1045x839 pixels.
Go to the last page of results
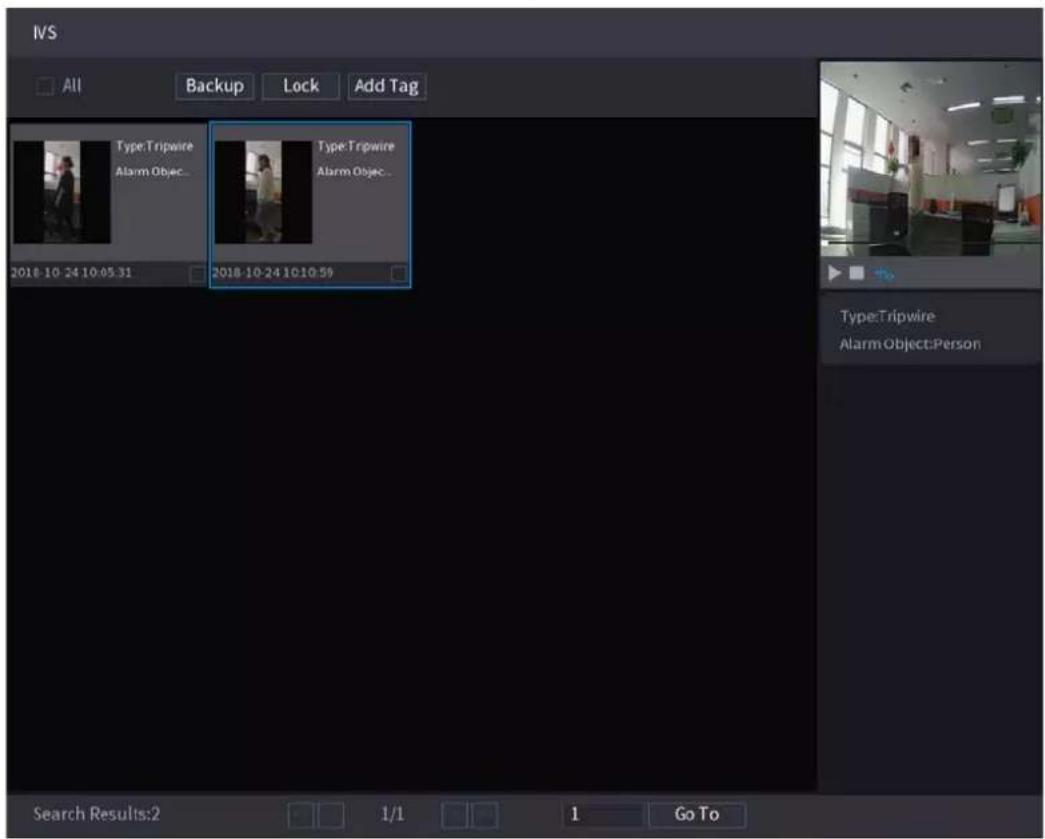coord(485,815)
